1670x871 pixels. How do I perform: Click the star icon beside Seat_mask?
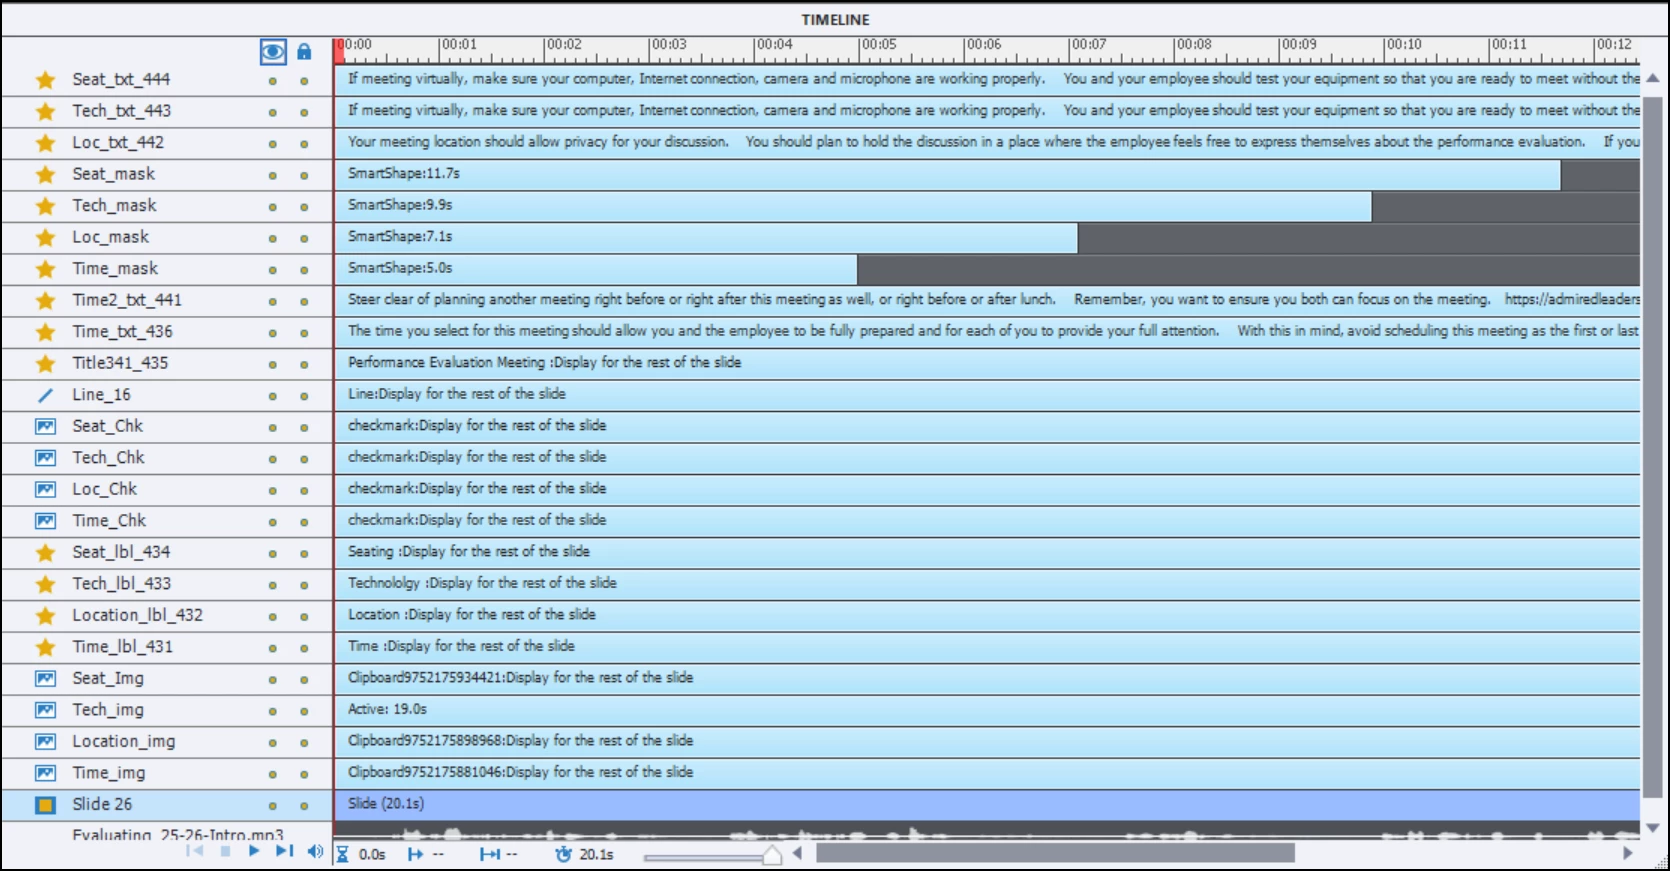pyautogui.click(x=45, y=175)
